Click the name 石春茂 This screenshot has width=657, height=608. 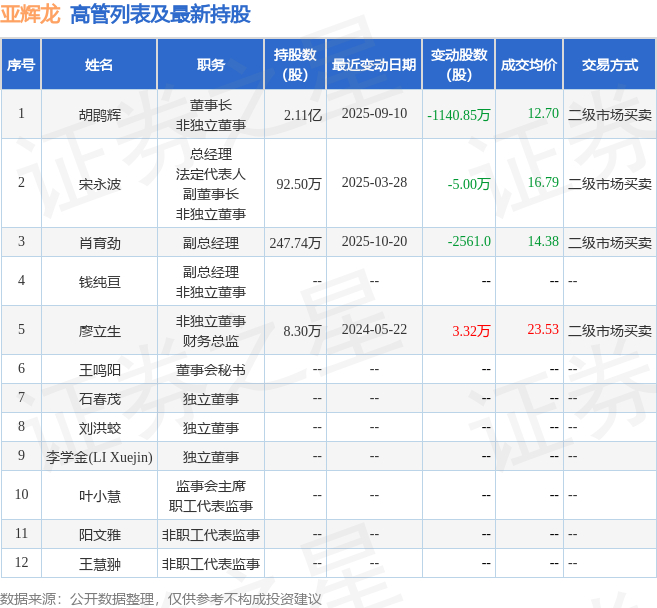pos(100,399)
